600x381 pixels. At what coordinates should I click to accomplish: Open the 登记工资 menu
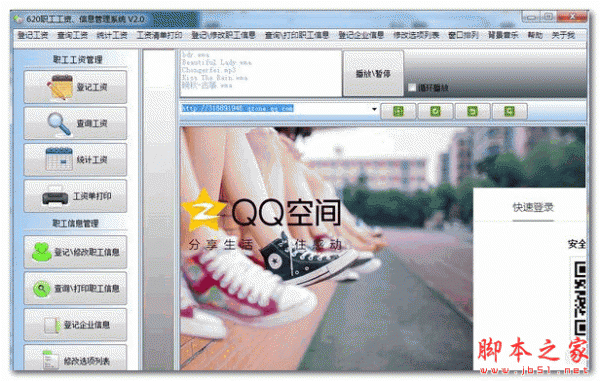coord(33,35)
